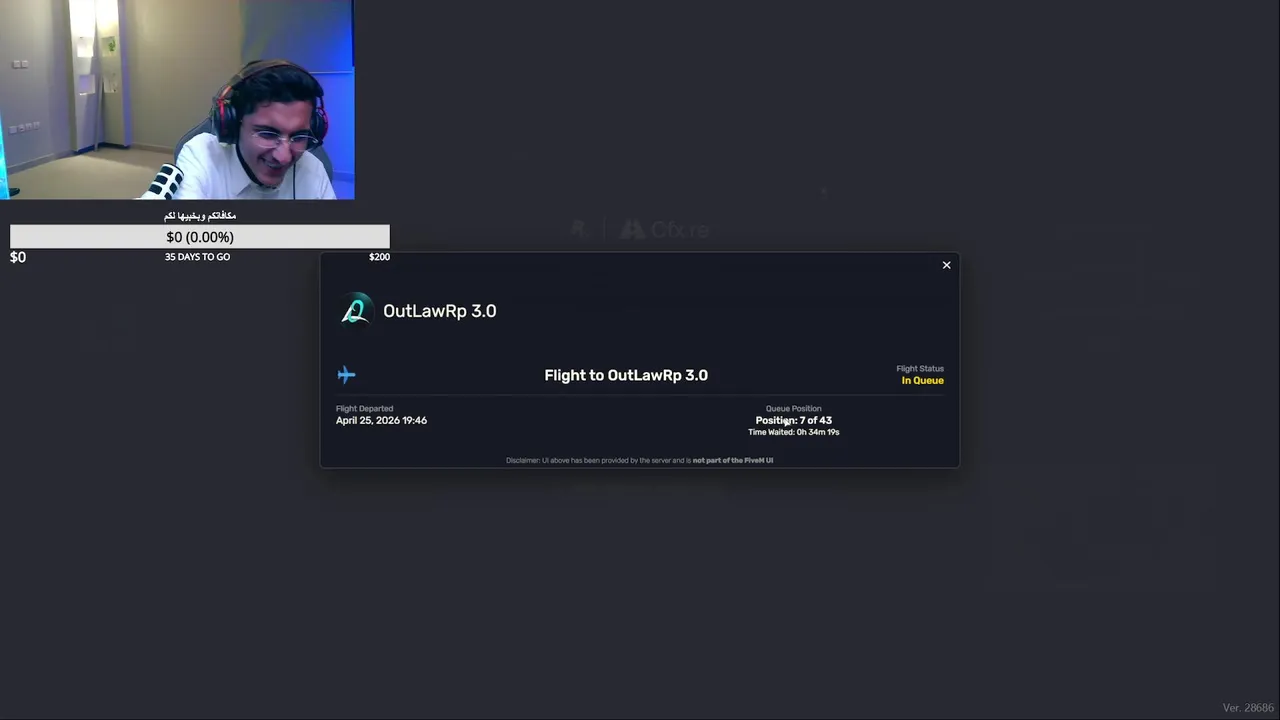Screen dimensions: 1280x720
Task: Click the 'Flight Departed' label
Action: click(x=364, y=408)
